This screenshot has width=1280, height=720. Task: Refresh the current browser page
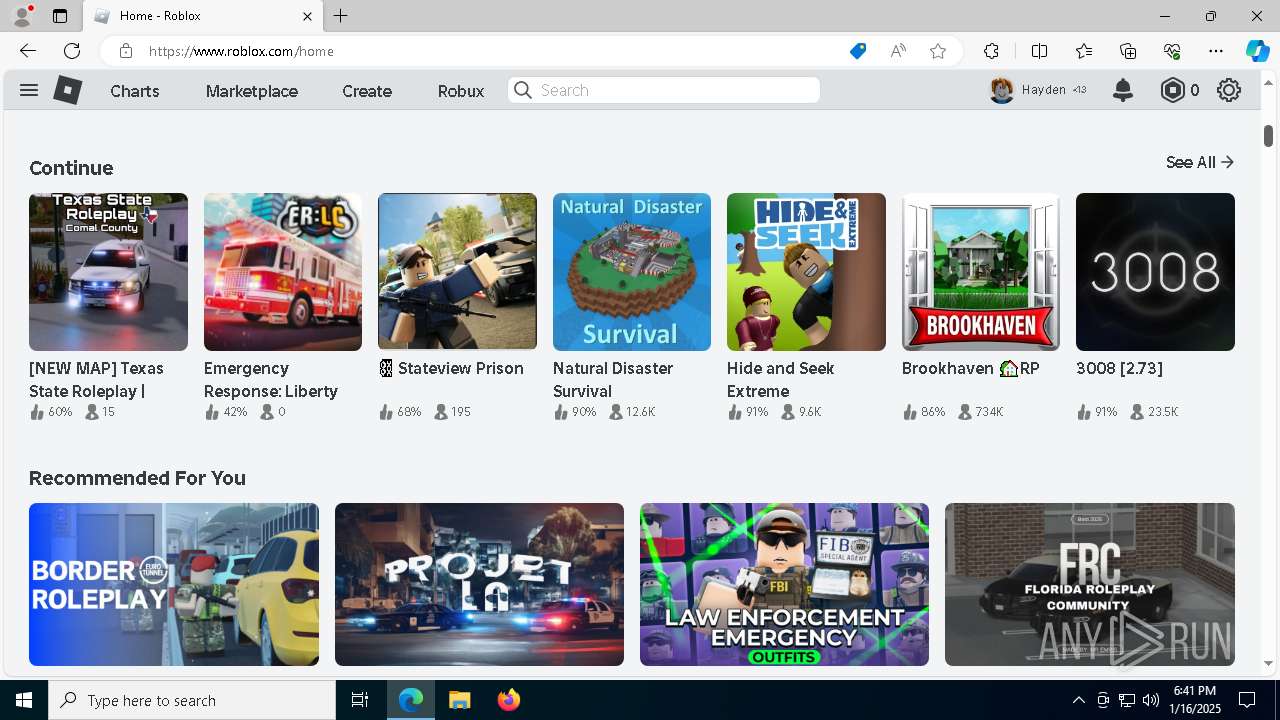pos(72,51)
